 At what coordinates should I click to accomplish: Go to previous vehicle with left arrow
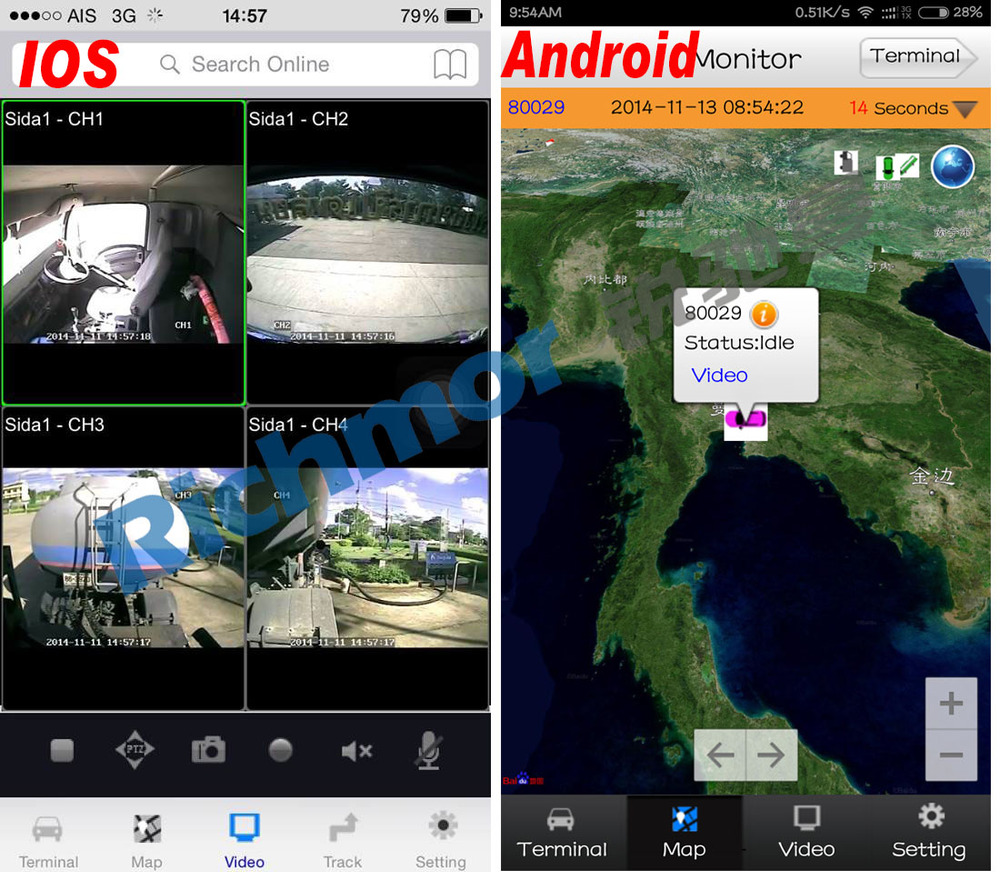coord(720,755)
